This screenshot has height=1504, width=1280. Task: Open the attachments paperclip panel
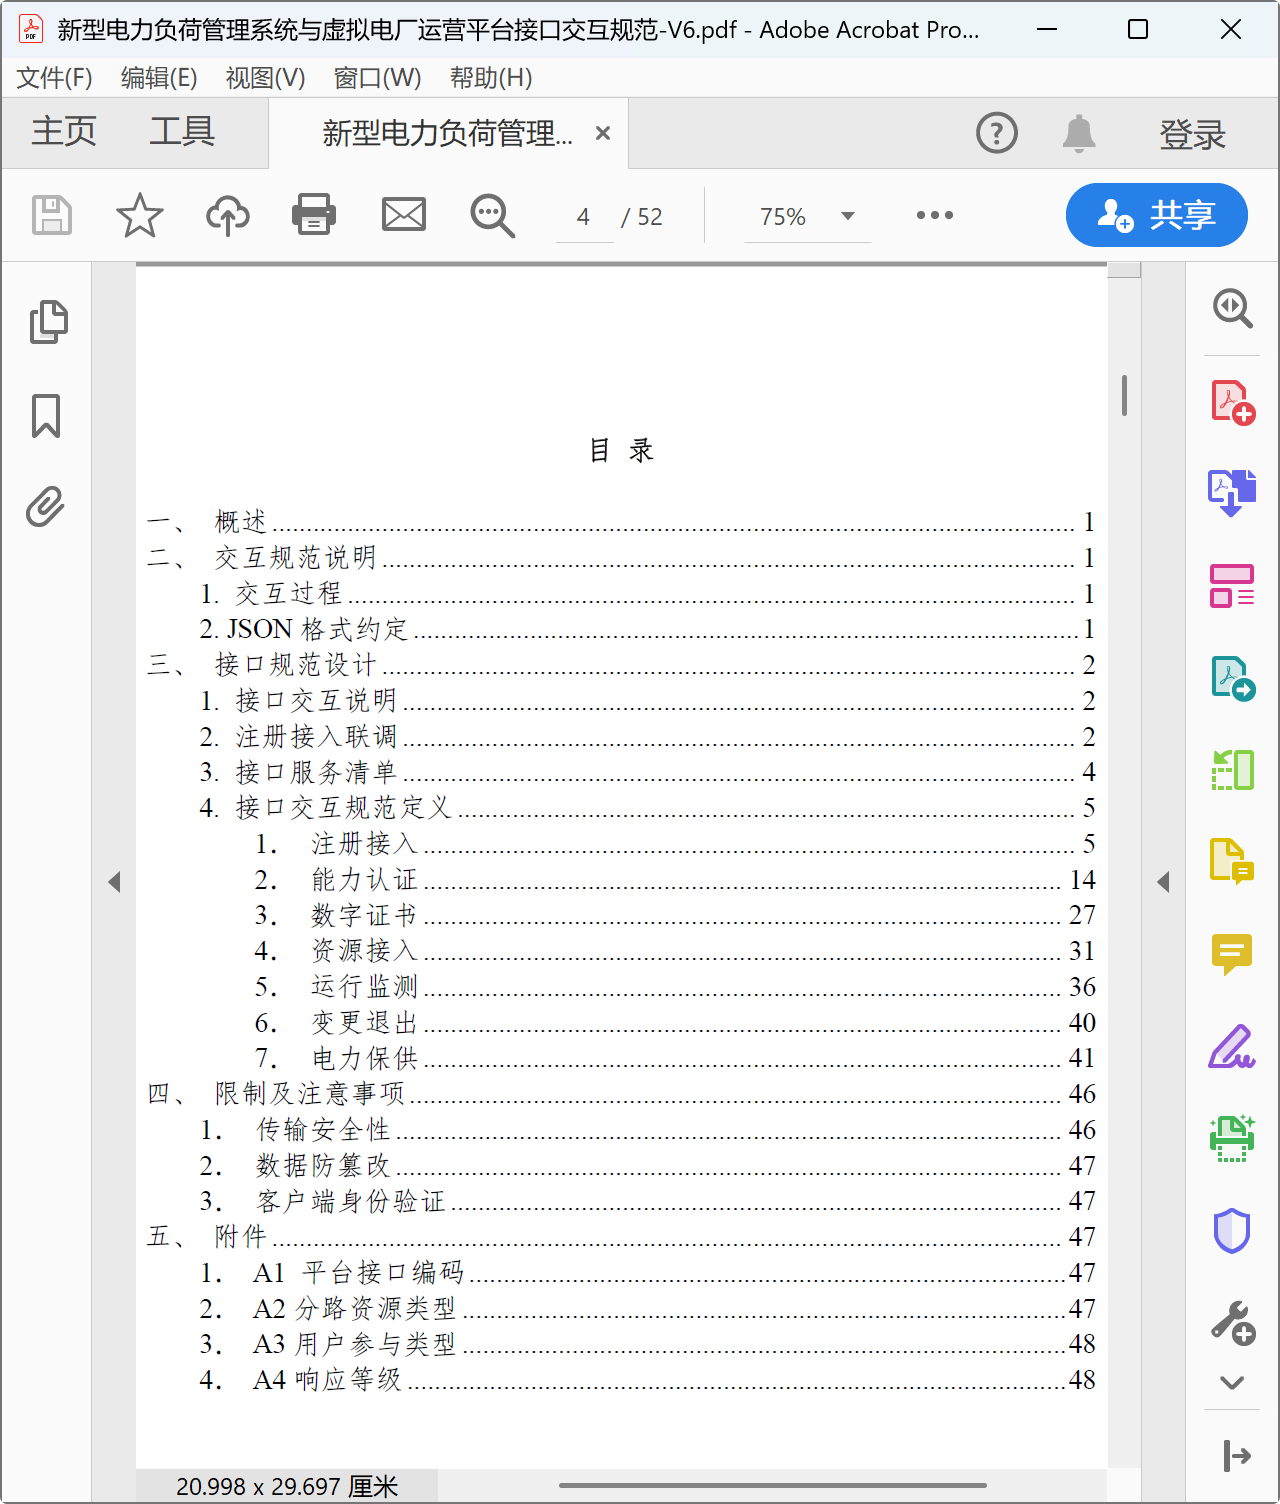tap(46, 507)
